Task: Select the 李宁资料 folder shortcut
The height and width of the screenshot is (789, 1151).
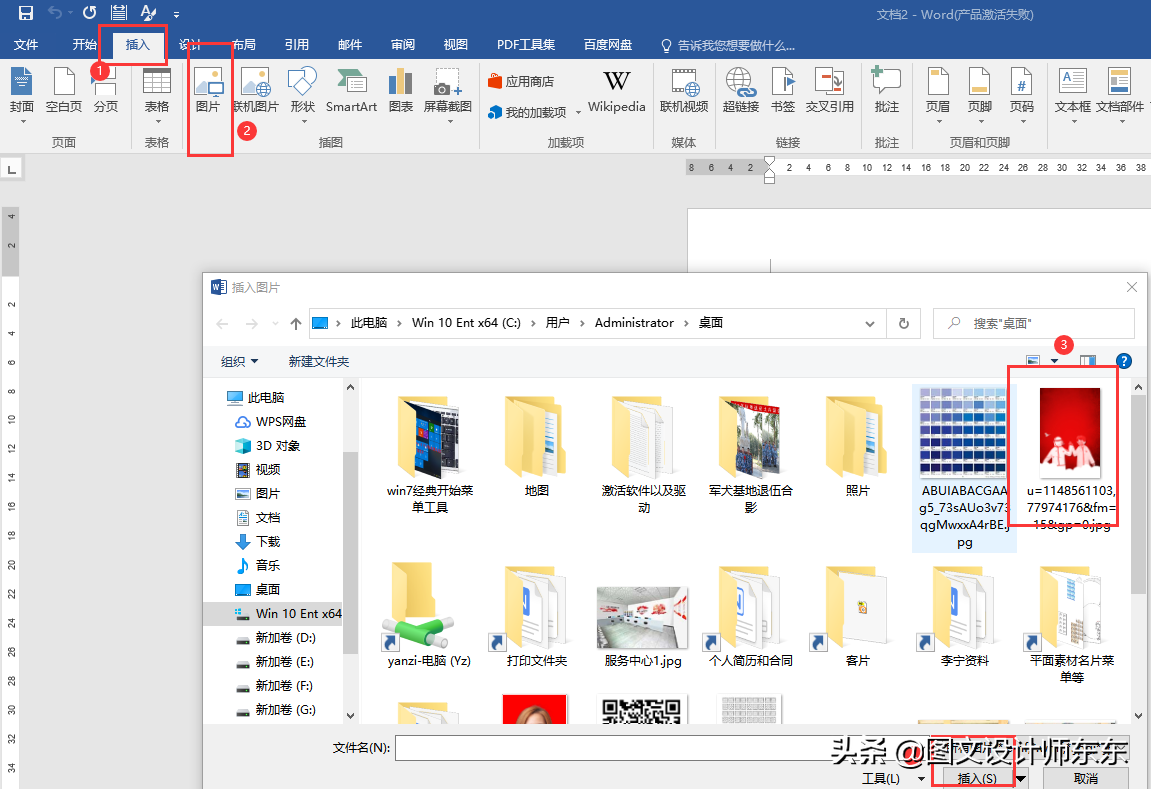Action: (965, 617)
